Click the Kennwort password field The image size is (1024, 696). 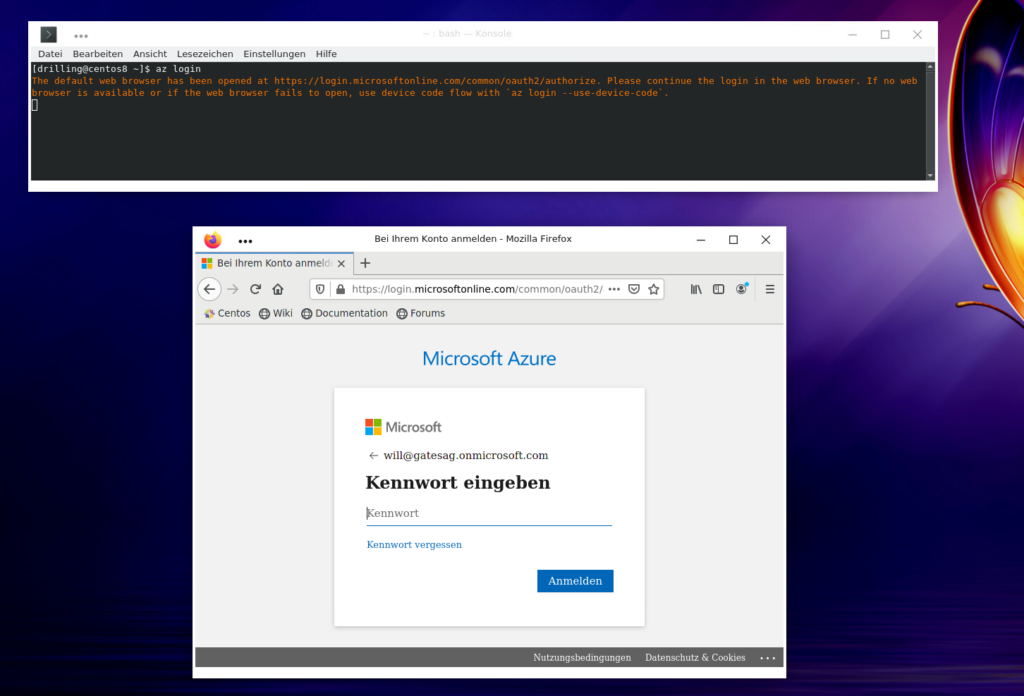pos(489,514)
